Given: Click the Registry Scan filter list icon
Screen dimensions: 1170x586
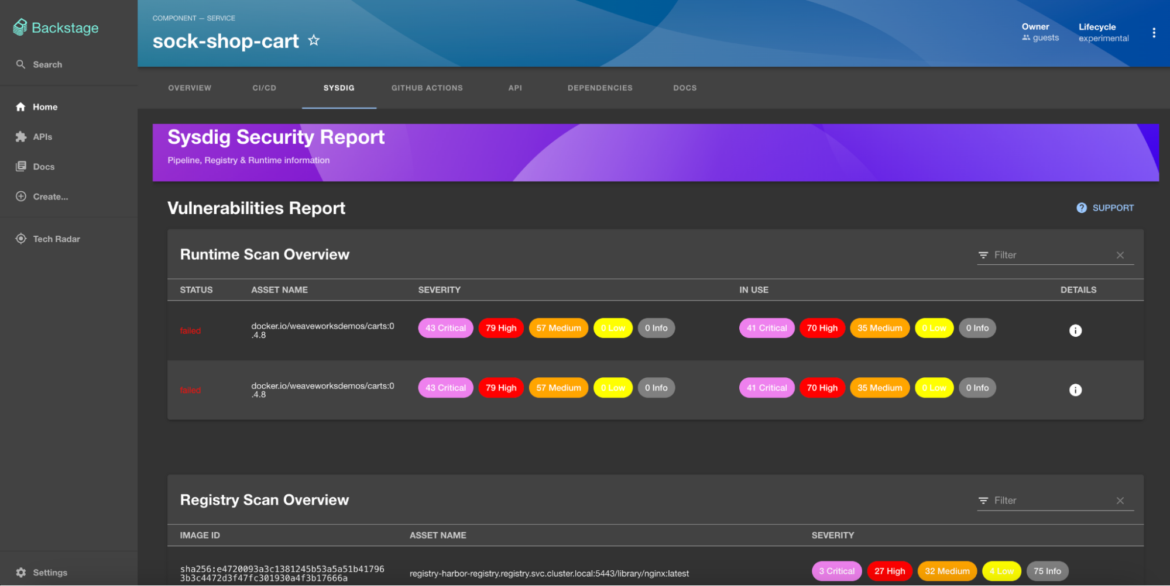Looking at the screenshot, I should tap(983, 501).
